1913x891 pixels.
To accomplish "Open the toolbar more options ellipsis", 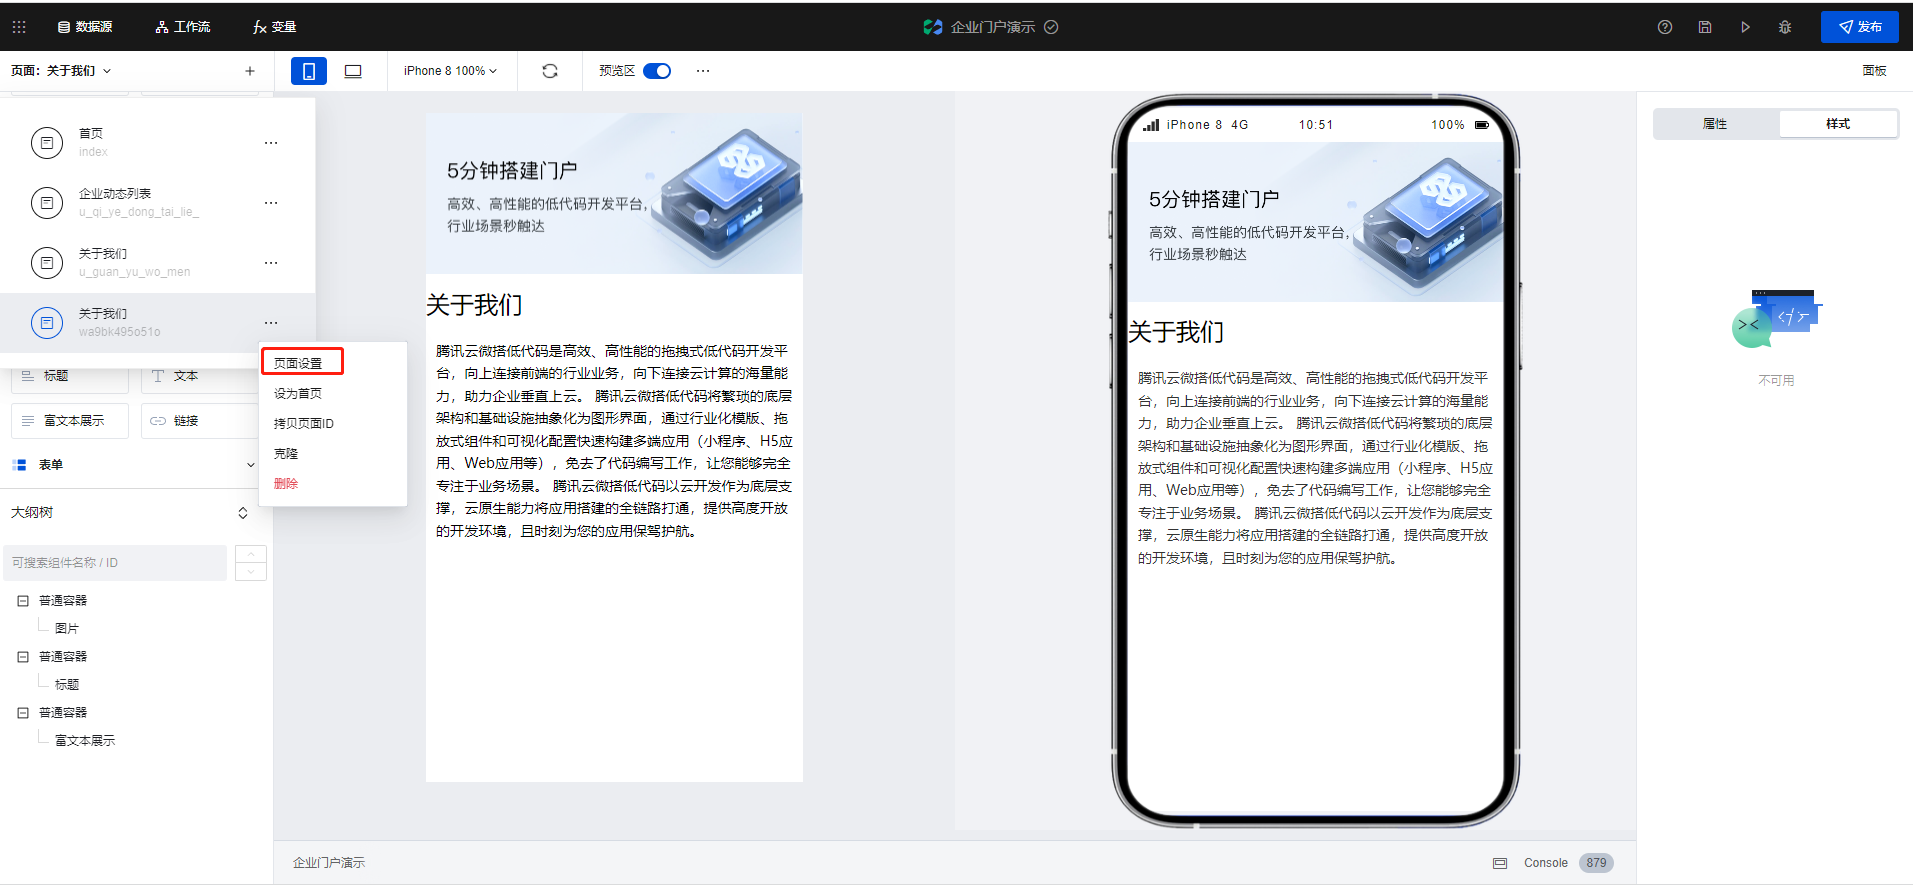I will [x=703, y=71].
